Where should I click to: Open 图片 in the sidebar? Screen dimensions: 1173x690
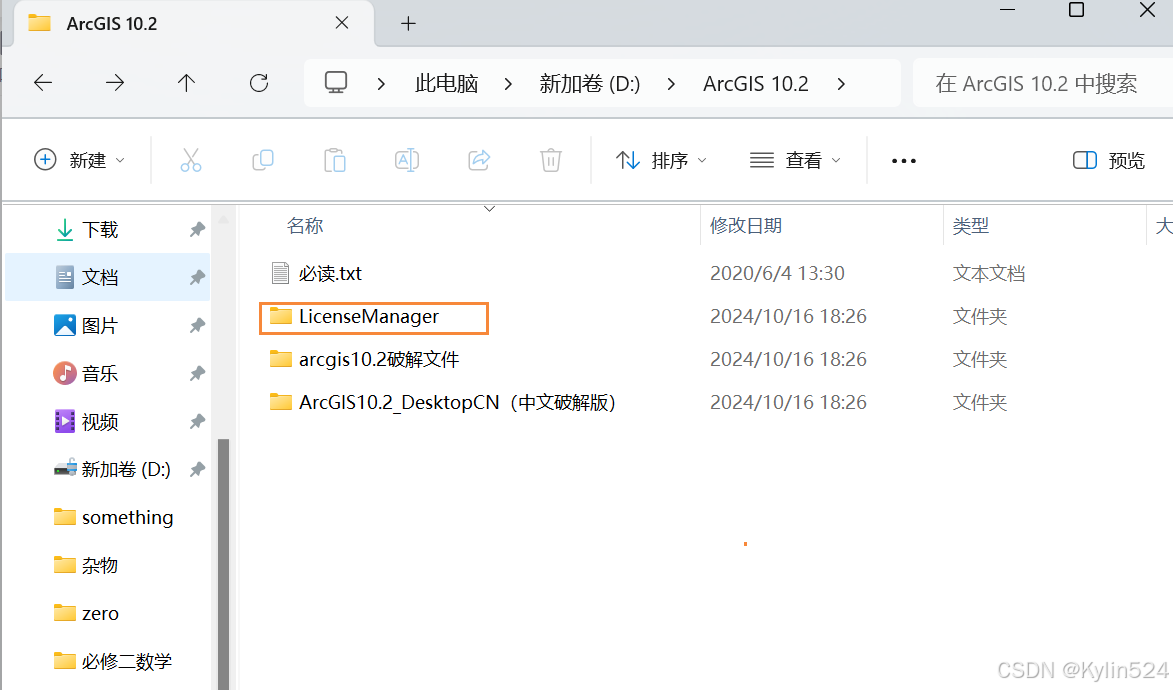pyautogui.click(x=99, y=326)
